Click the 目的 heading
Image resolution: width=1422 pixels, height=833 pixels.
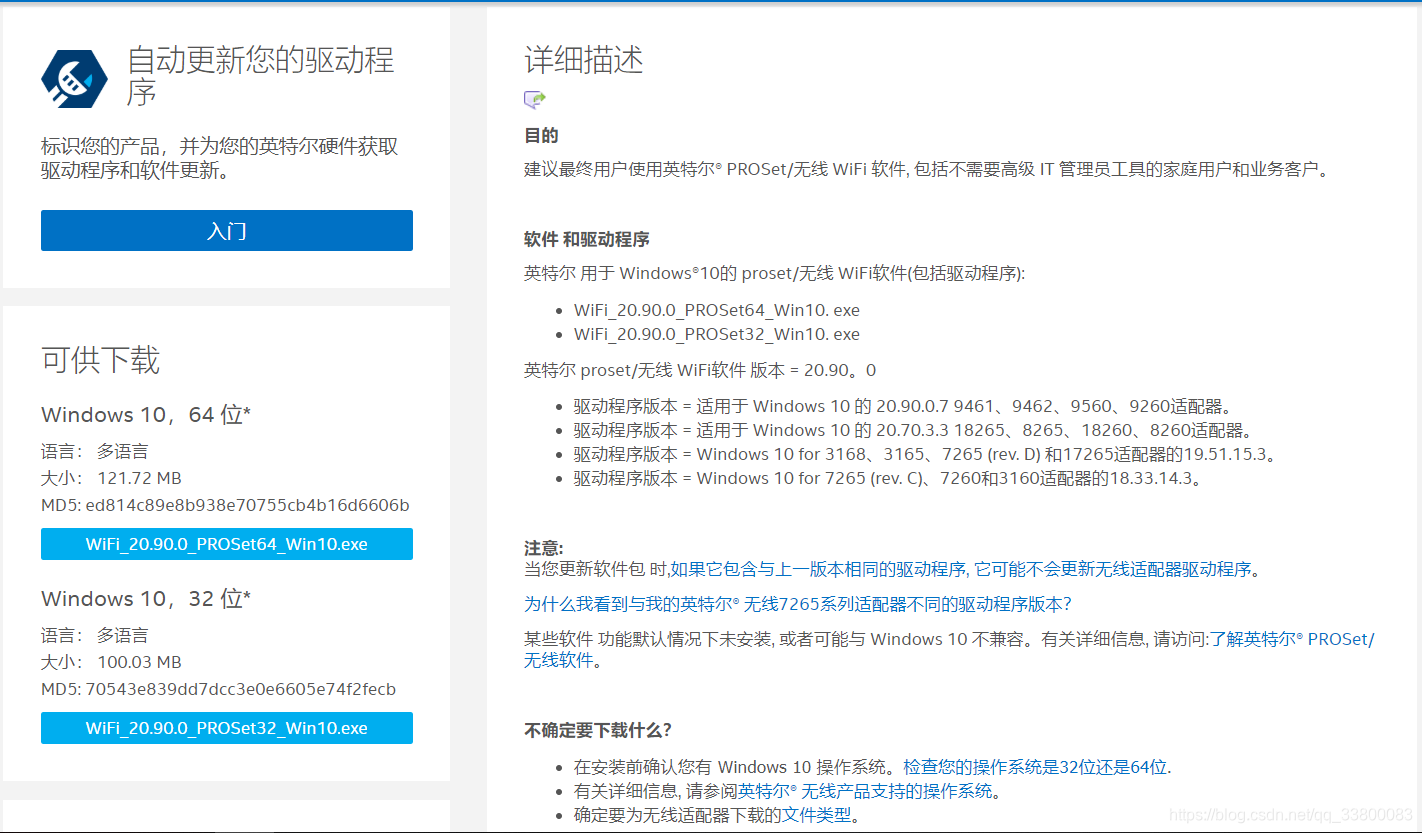541,135
